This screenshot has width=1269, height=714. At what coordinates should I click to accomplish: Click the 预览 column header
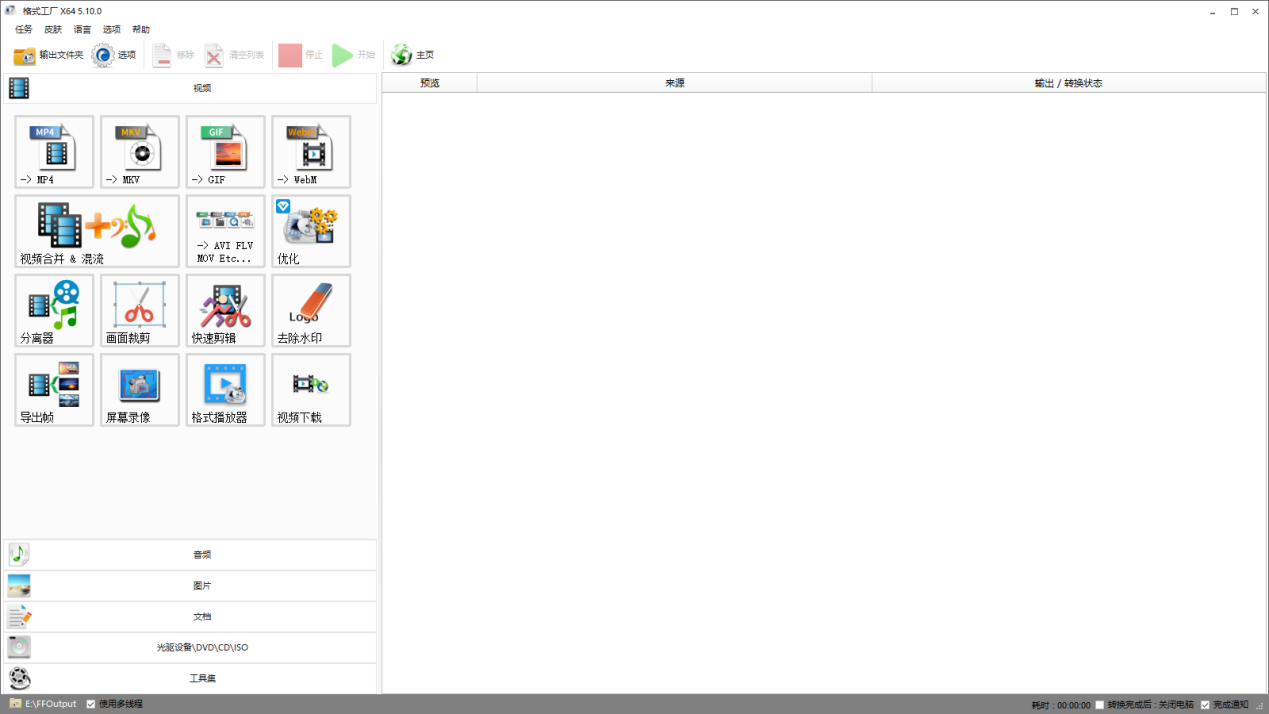[430, 83]
